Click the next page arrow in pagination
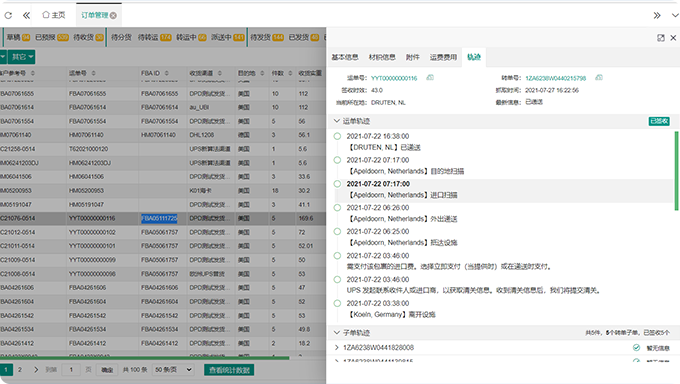This screenshot has height=384, width=680. coord(36,370)
